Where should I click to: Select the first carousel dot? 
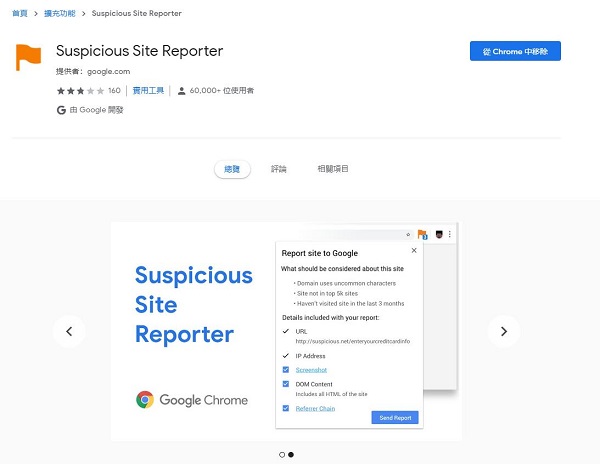pos(282,454)
